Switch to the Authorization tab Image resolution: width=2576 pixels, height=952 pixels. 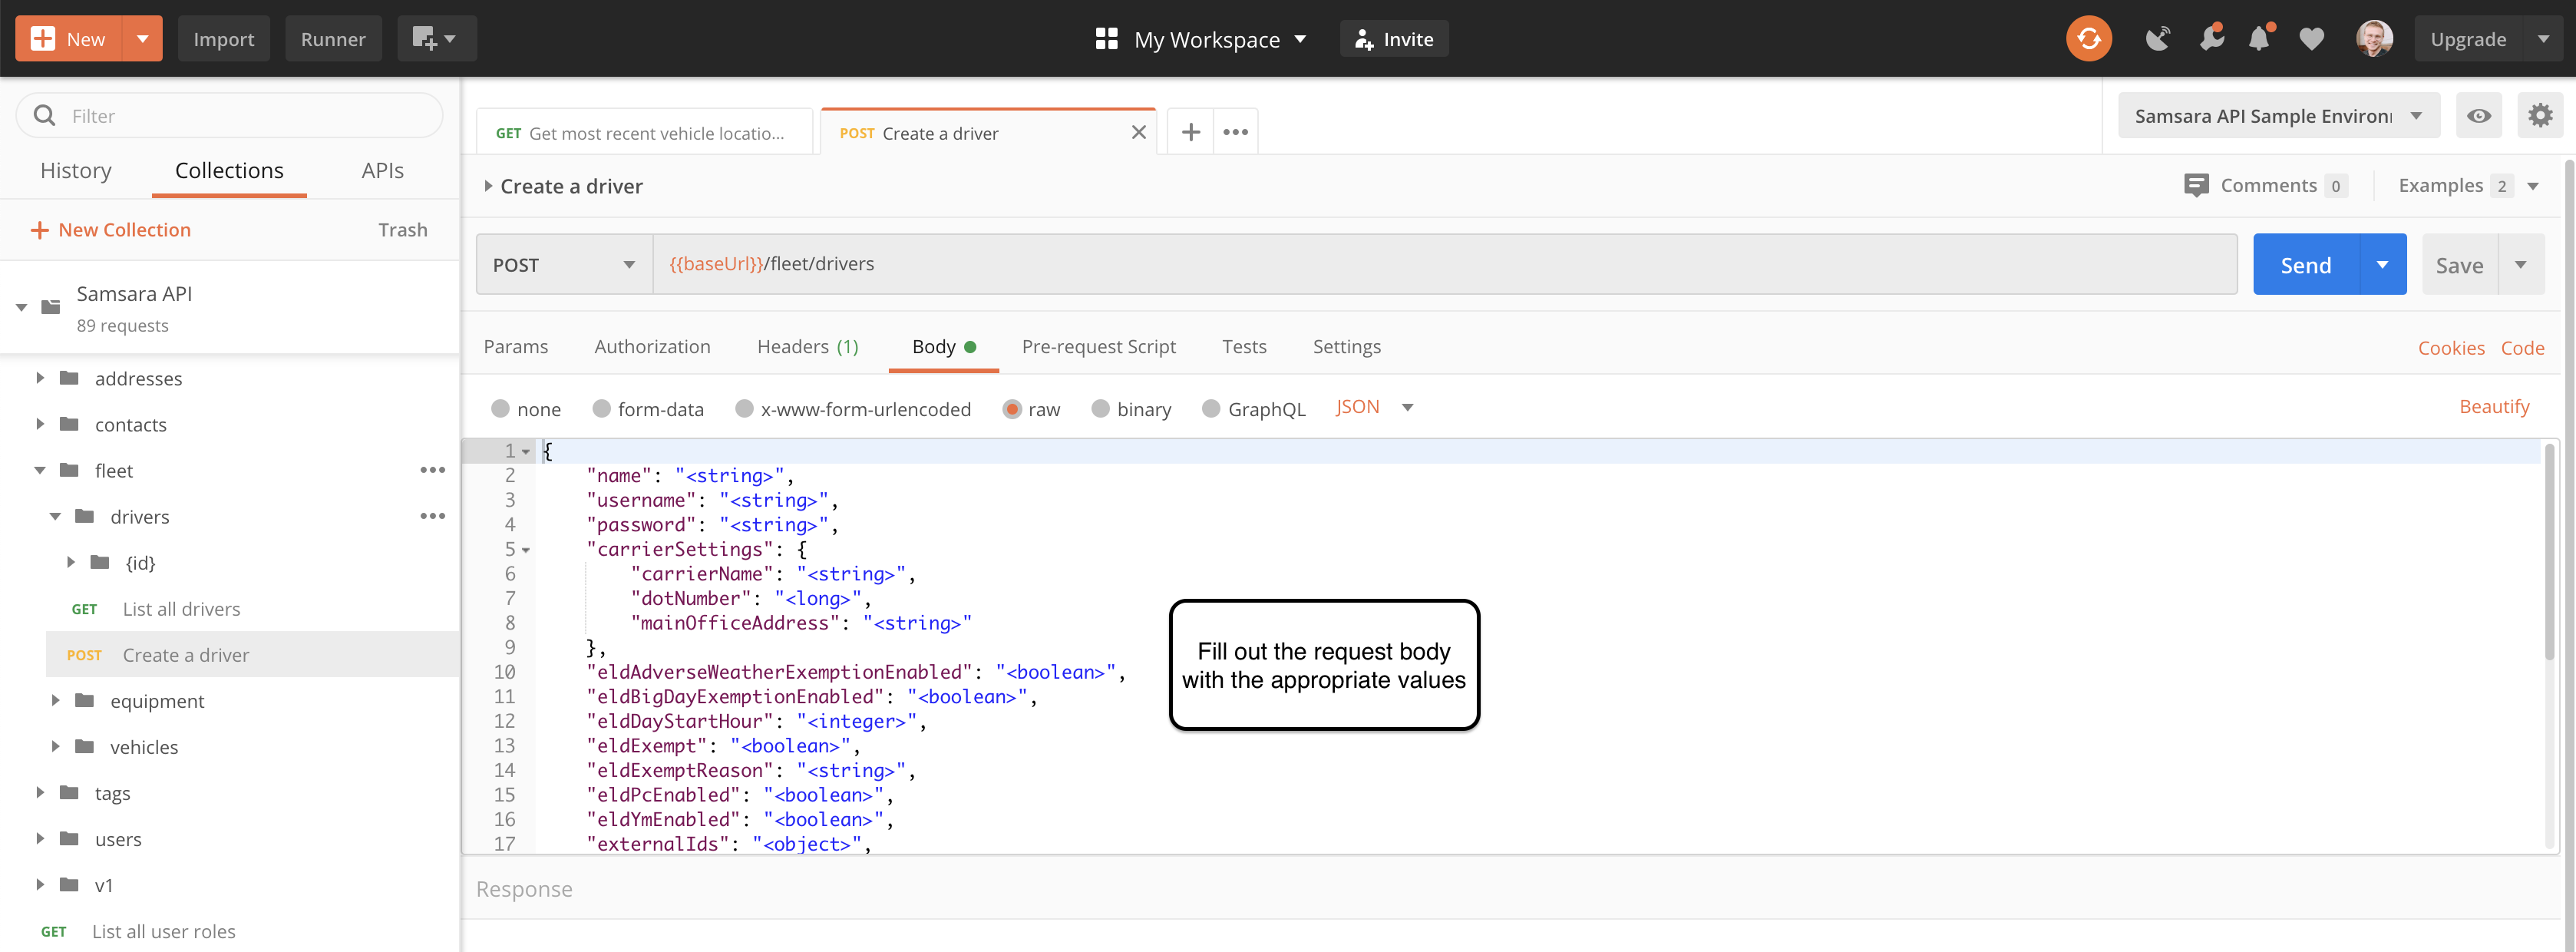(652, 347)
